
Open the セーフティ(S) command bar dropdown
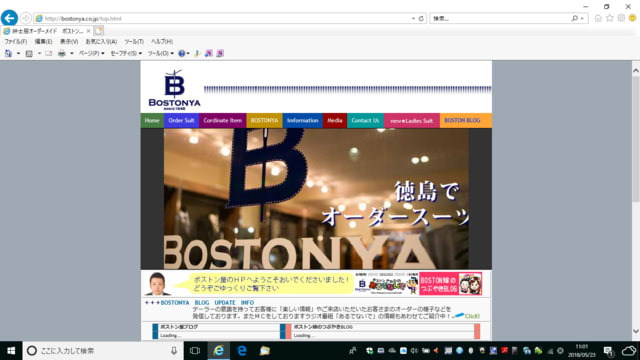(126, 53)
